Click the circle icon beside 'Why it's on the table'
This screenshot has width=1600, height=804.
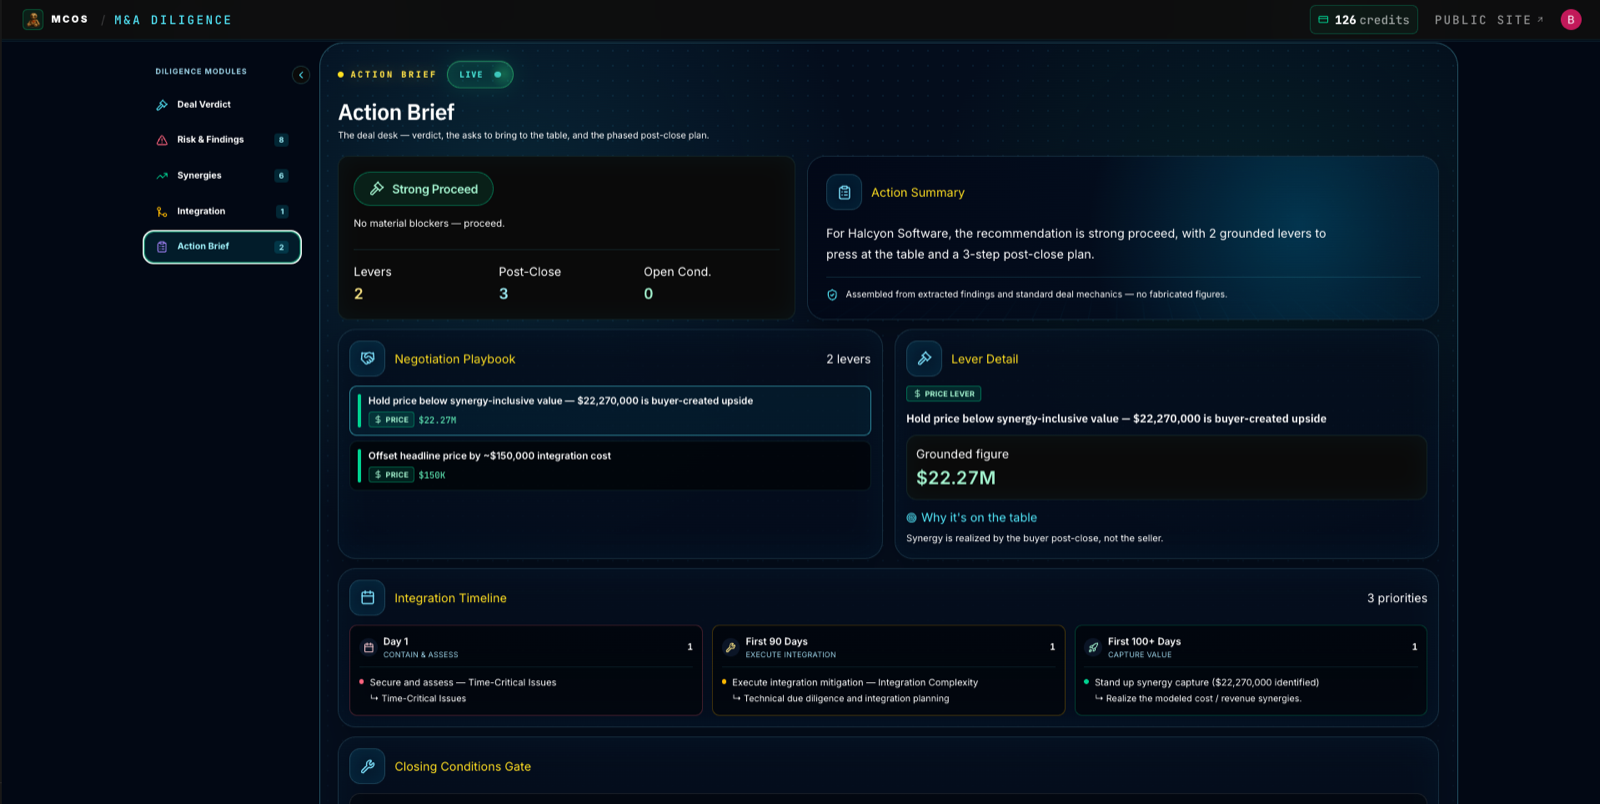912,518
